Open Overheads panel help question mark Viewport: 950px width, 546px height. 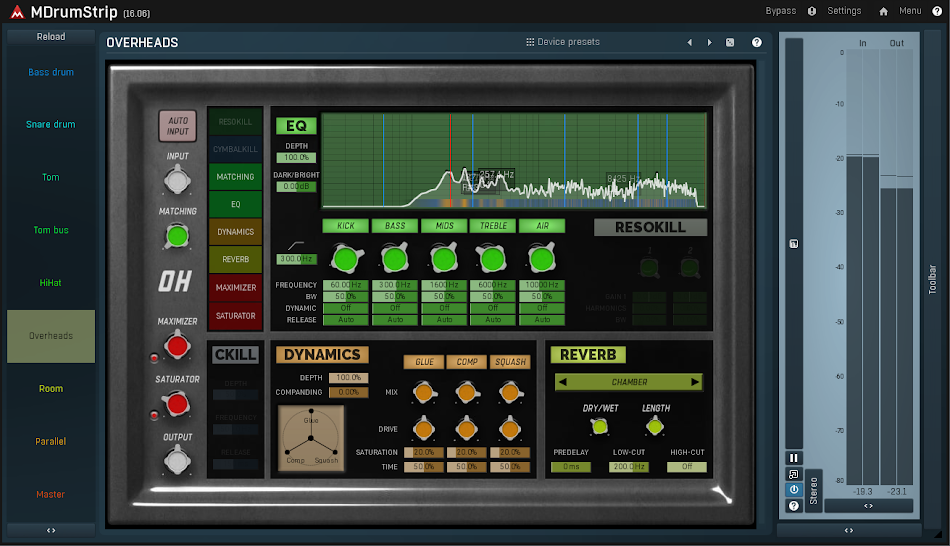pos(757,42)
